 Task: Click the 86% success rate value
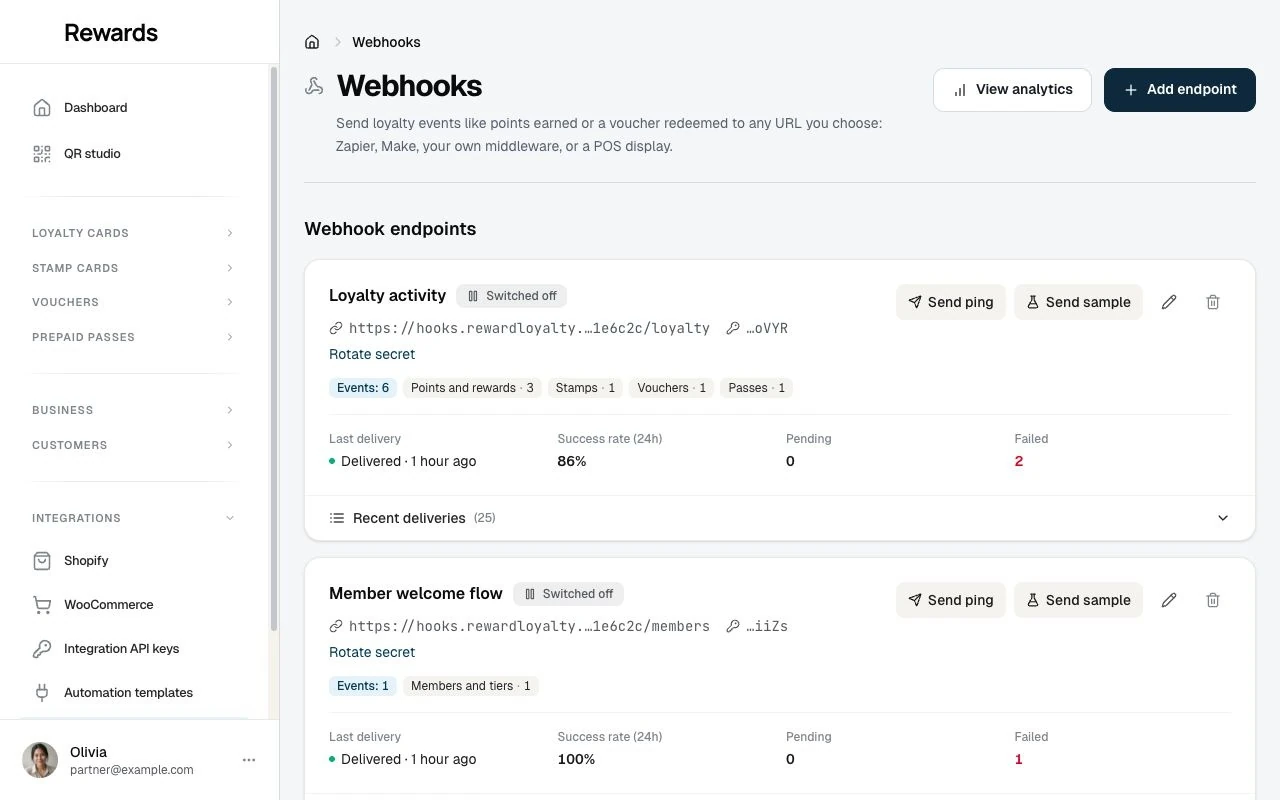click(x=572, y=461)
